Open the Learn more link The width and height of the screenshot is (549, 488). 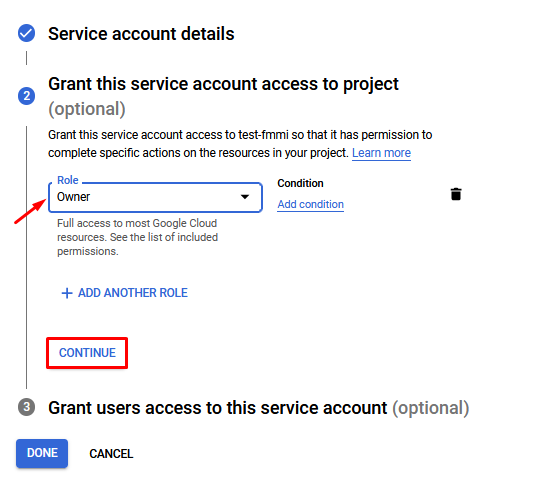click(381, 153)
